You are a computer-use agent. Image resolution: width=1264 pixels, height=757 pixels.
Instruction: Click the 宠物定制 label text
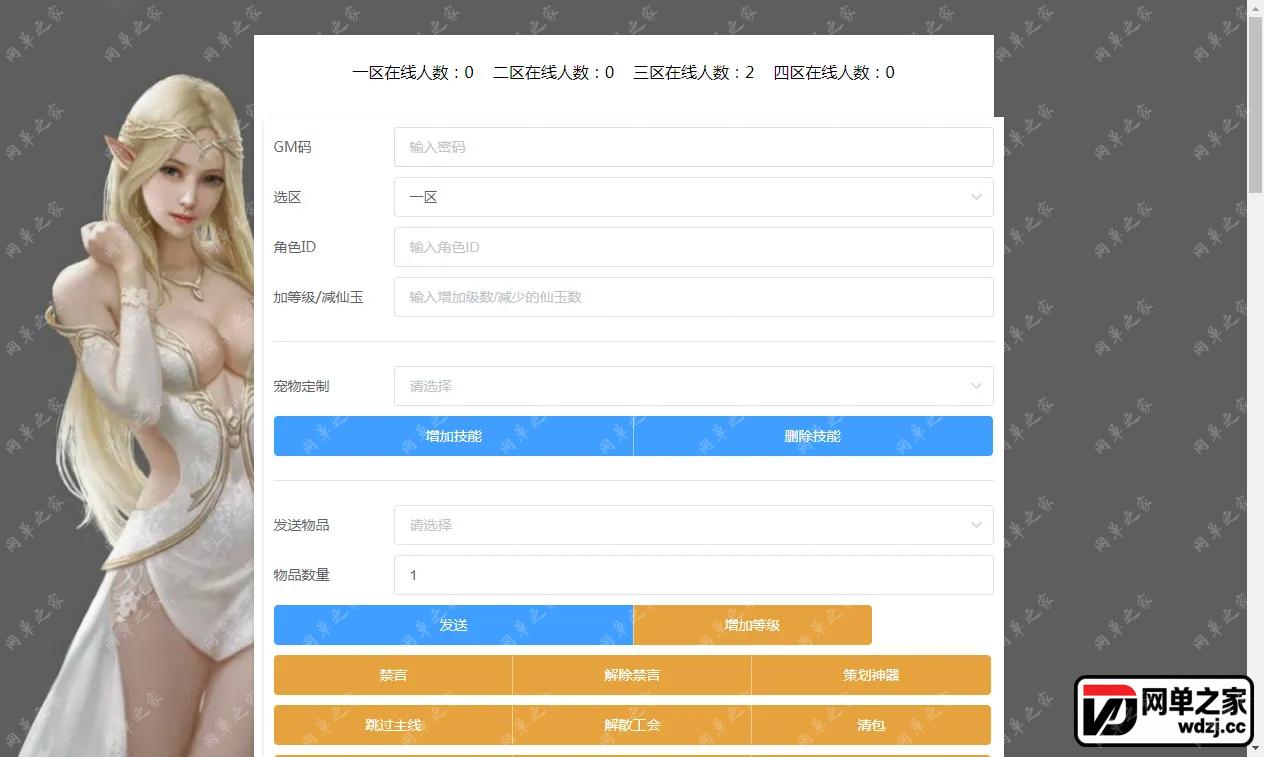click(x=301, y=386)
